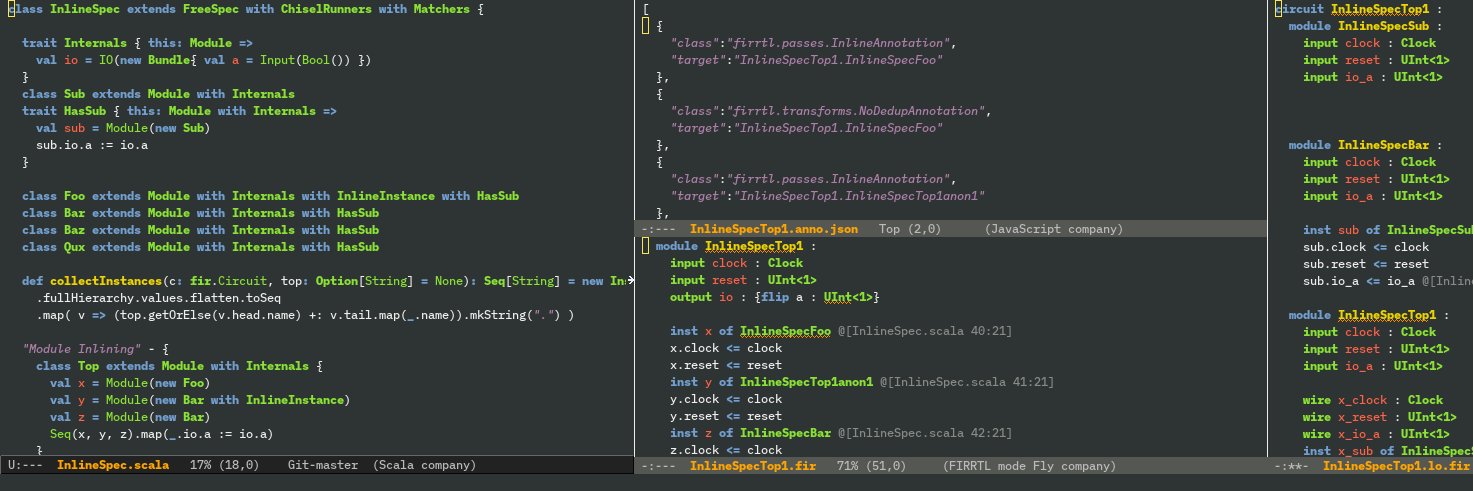Click the 'x.clock <= clock' line

[726, 348]
